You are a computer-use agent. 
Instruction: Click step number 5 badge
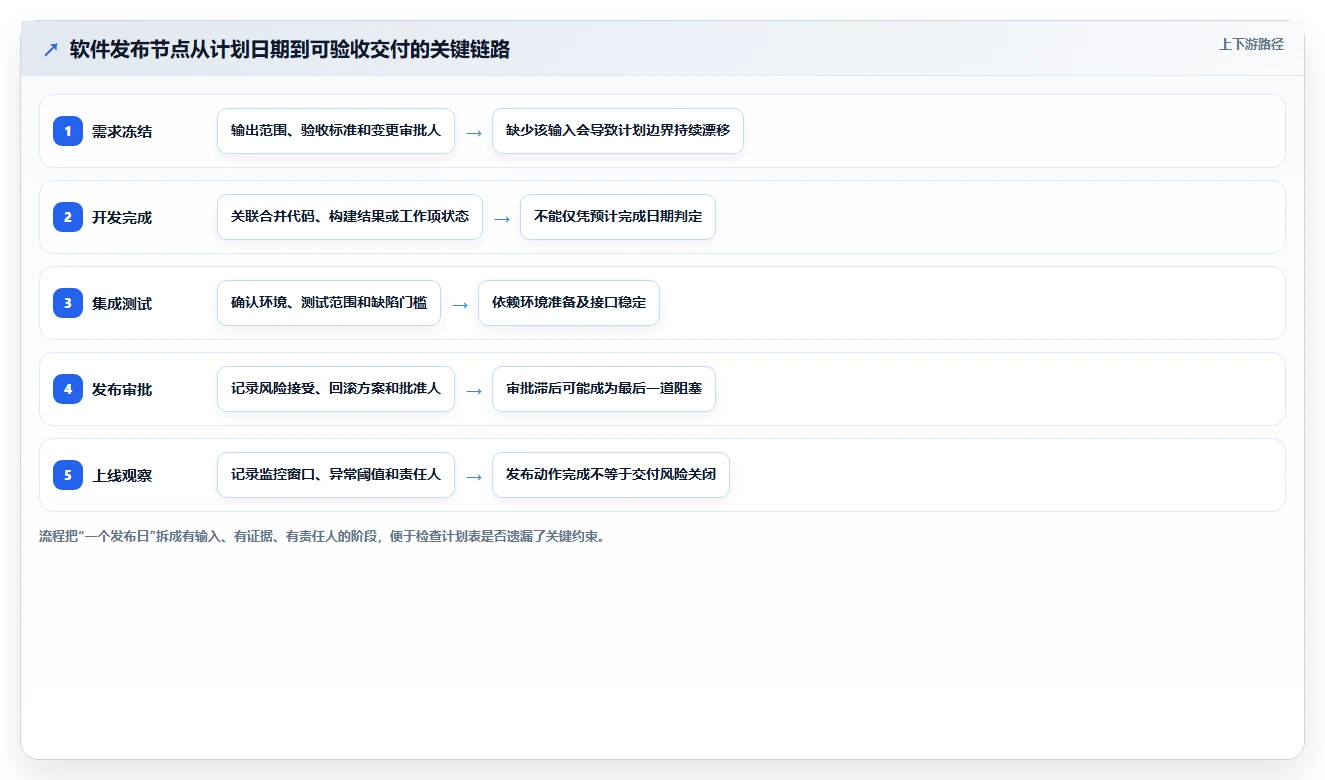(x=68, y=475)
